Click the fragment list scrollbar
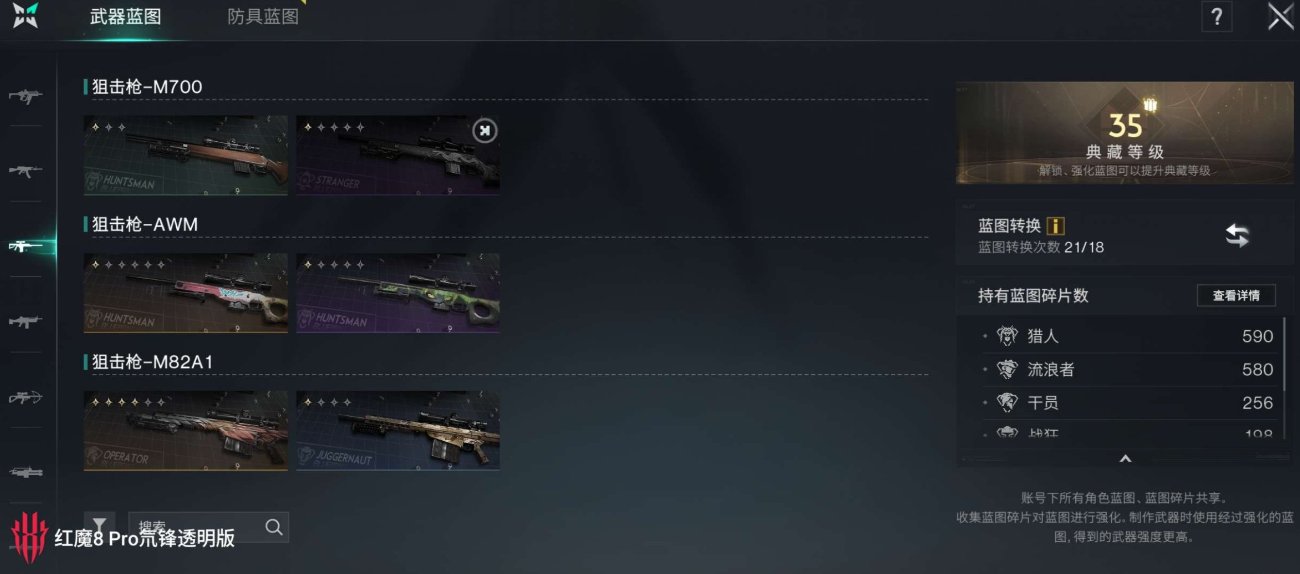 pos(1283,378)
